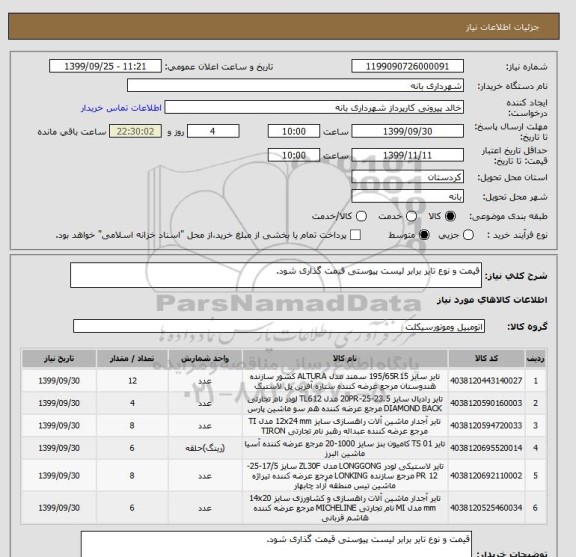Click the response deadline time field on the 1399/09/30 row
Screen dimensions: 576x557
pyautogui.click(x=294, y=131)
